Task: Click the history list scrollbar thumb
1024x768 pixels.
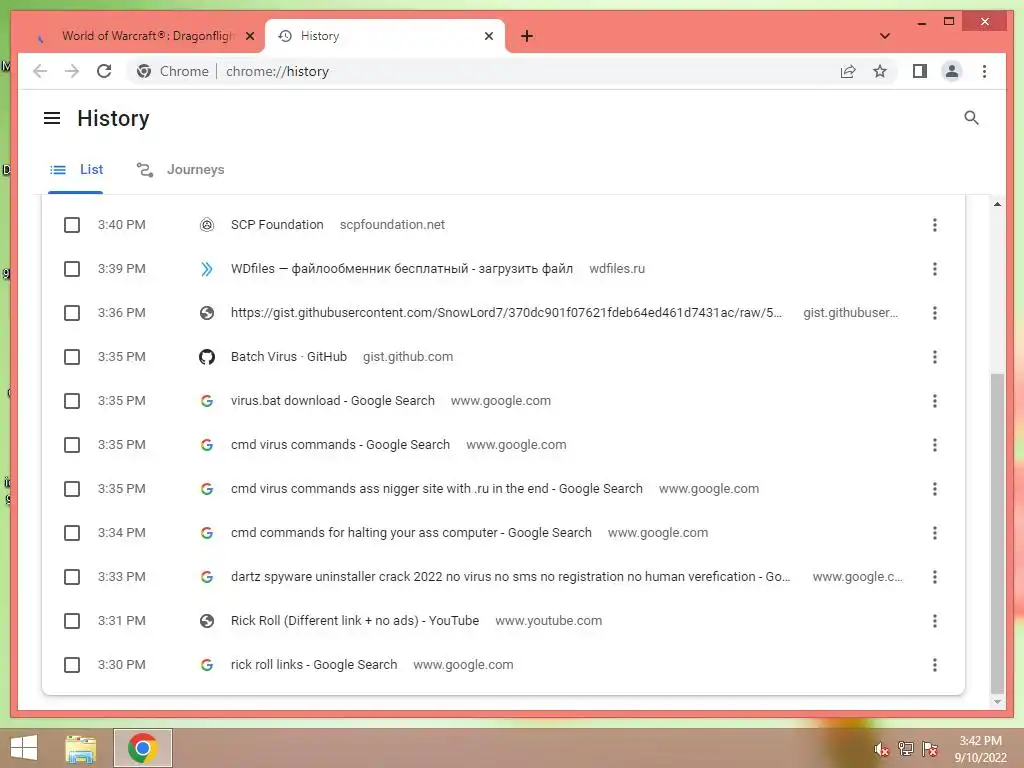Action: [x=997, y=533]
